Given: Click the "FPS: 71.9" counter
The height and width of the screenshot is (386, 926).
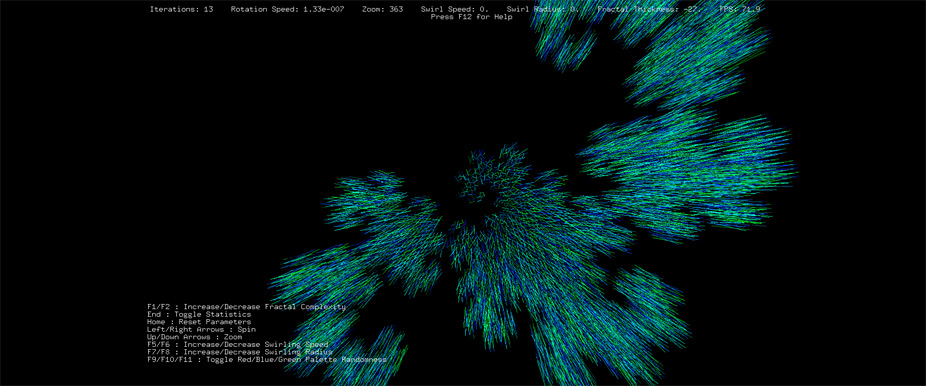Looking at the screenshot, I should (x=739, y=9).
